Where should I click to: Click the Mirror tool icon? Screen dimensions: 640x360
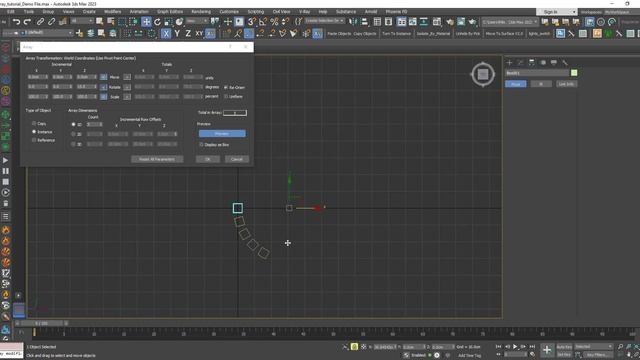pyautogui.click(x=353, y=22)
